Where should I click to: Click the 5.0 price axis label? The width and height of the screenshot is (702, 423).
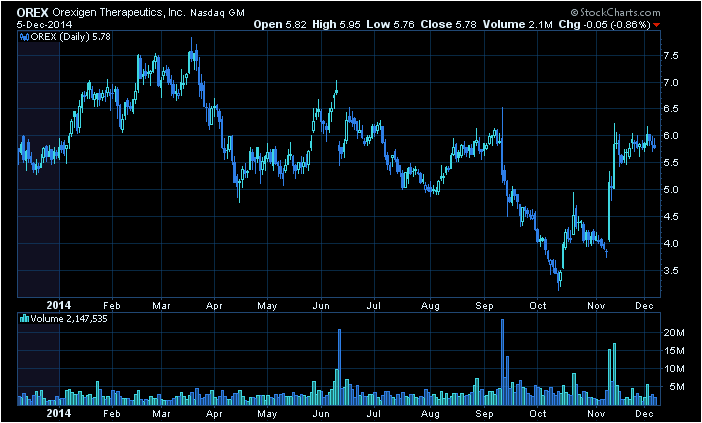click(x=673, y=189)
